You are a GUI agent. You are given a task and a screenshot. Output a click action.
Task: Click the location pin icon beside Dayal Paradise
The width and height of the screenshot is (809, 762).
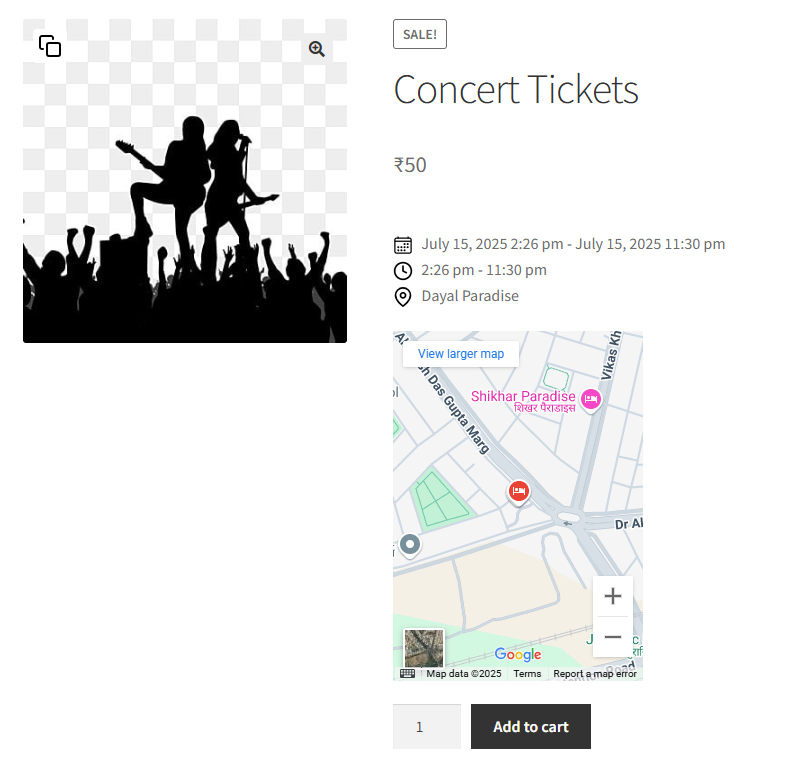pos(403,297)
